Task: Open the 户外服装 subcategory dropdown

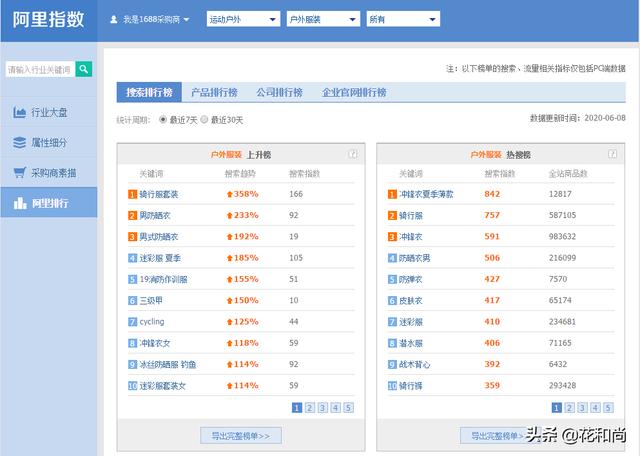Action: pos(323,19)
